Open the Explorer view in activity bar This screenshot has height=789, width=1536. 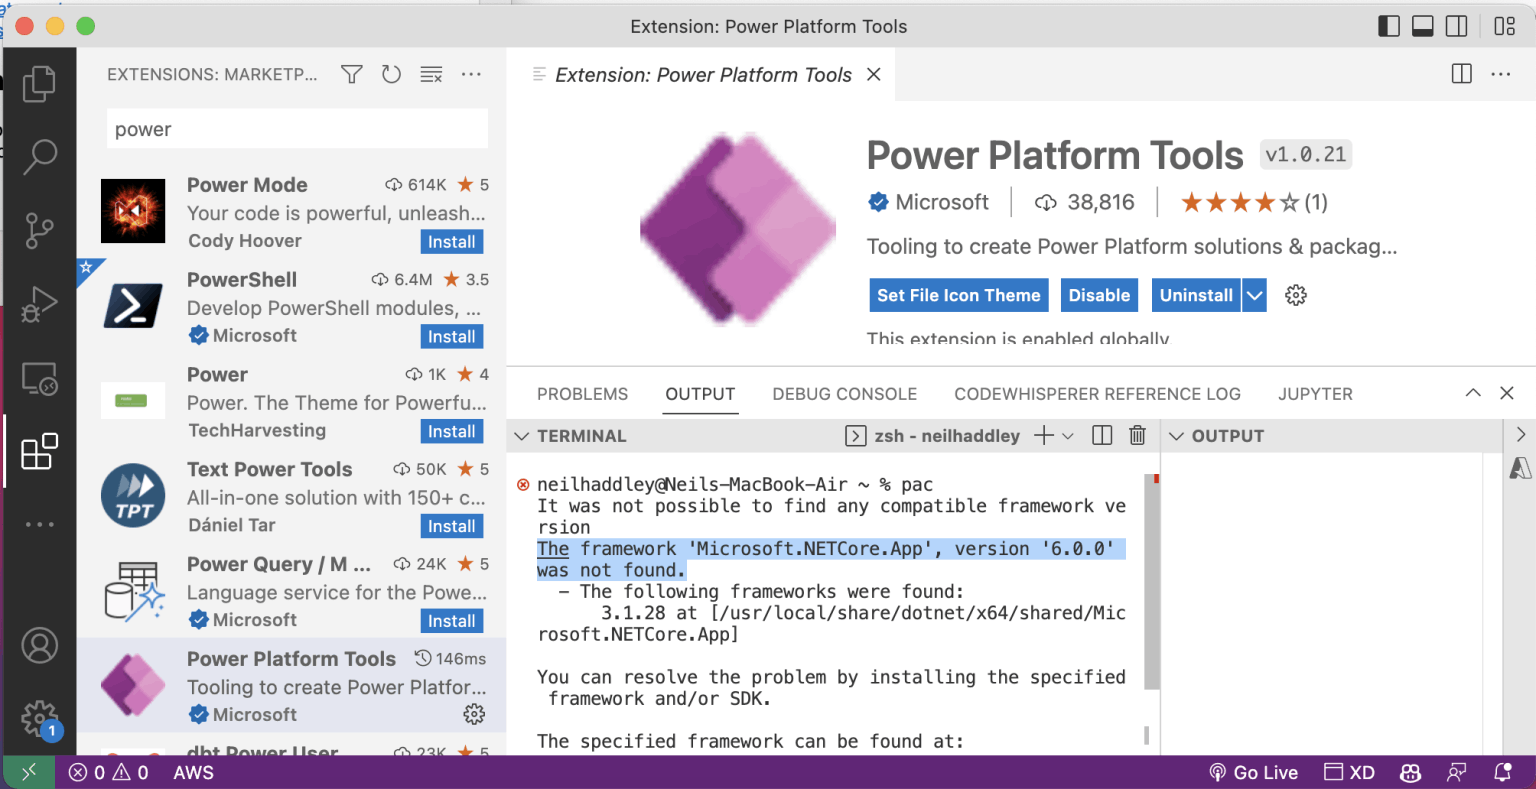pos(39,84)
